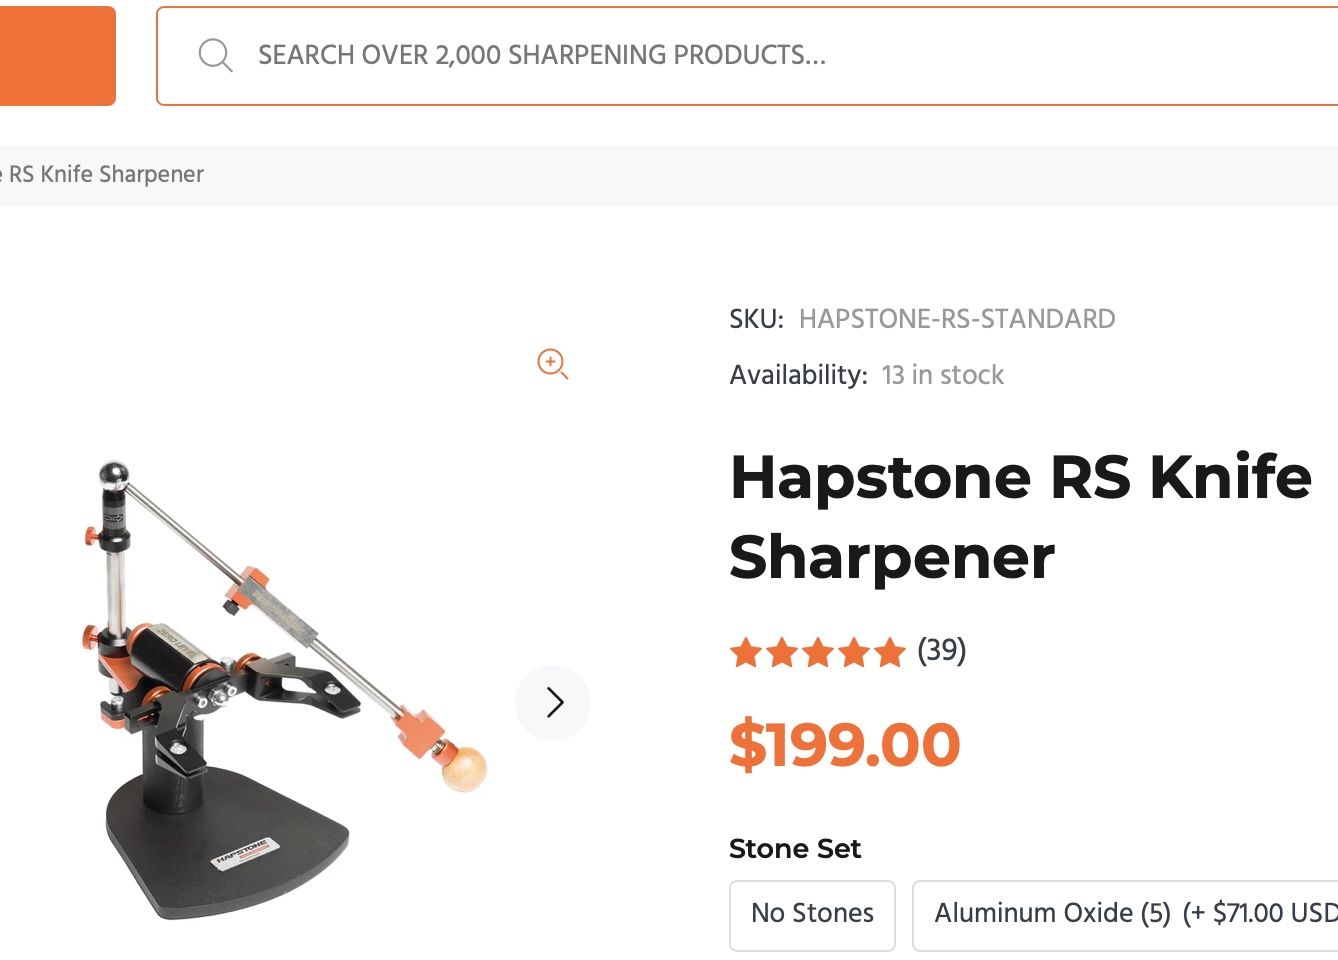The width and height of the screenshot is (1338, 960).
Task: Click the search icon inside the search bar
Action: [x=214, y=54]
